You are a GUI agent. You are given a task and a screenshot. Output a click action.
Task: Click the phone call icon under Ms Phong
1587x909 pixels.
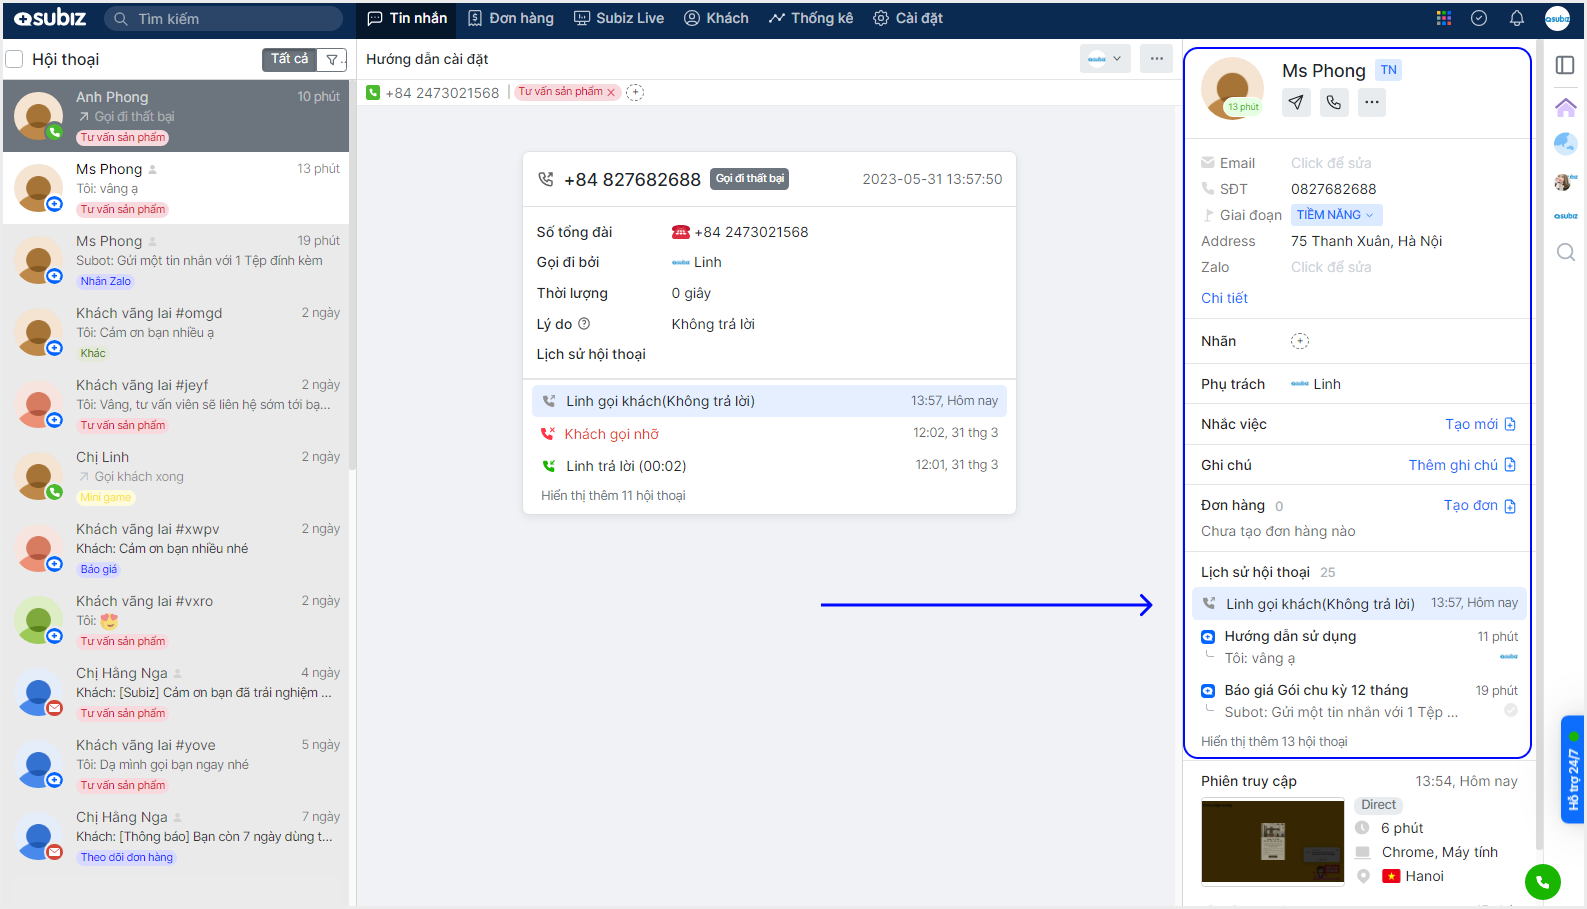pos(1334,102)
